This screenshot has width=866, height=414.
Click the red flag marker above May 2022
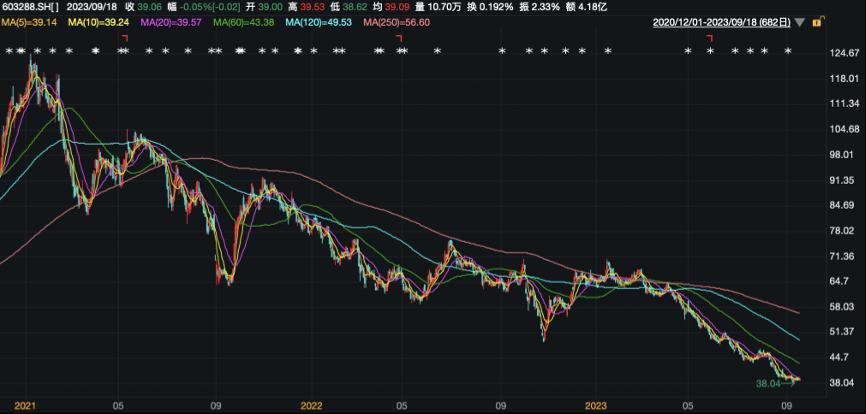coord(400,38)
